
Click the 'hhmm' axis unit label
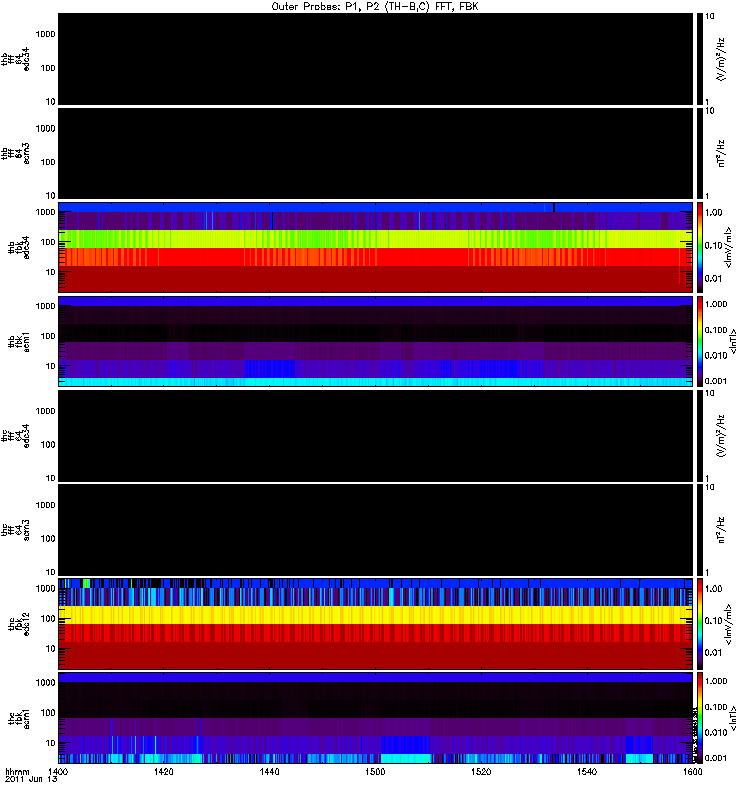tap(17, 772)
